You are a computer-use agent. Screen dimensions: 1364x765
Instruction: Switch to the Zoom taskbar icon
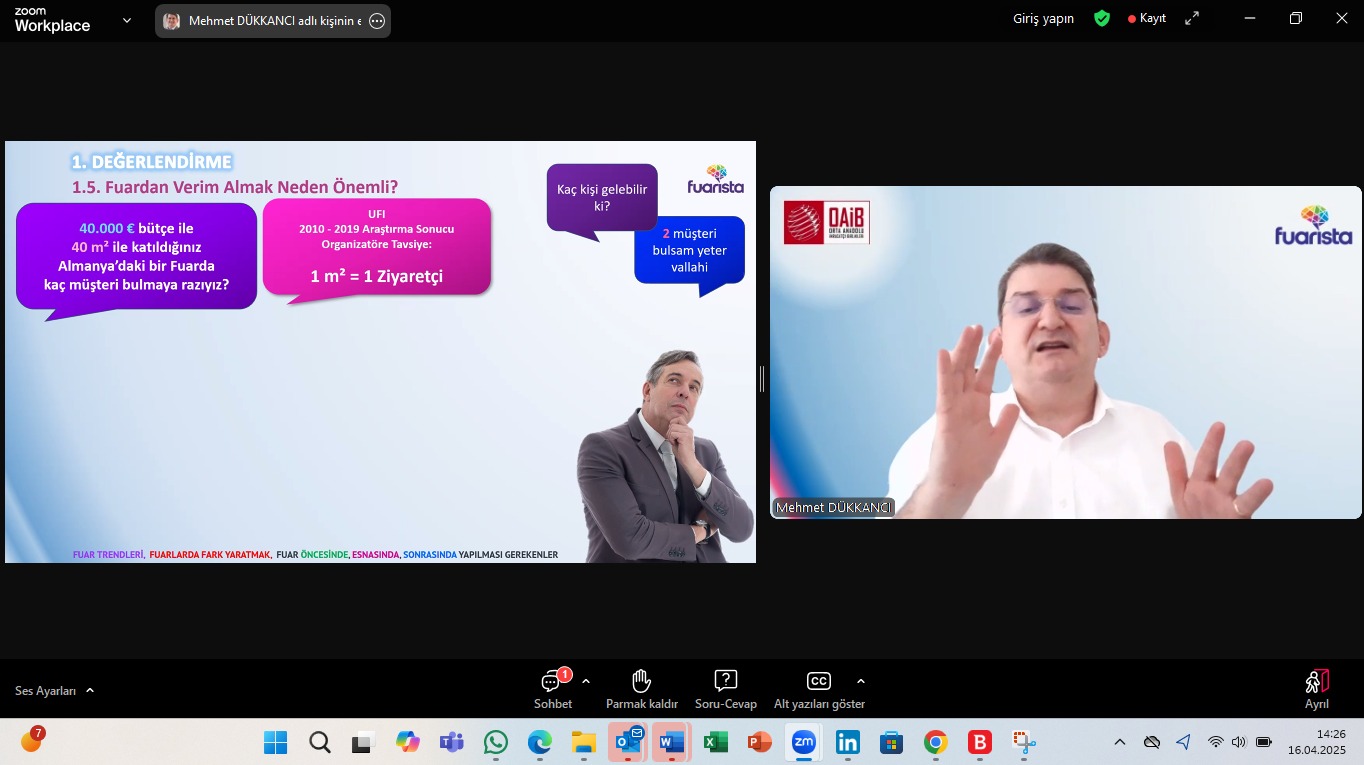(804, 742)
